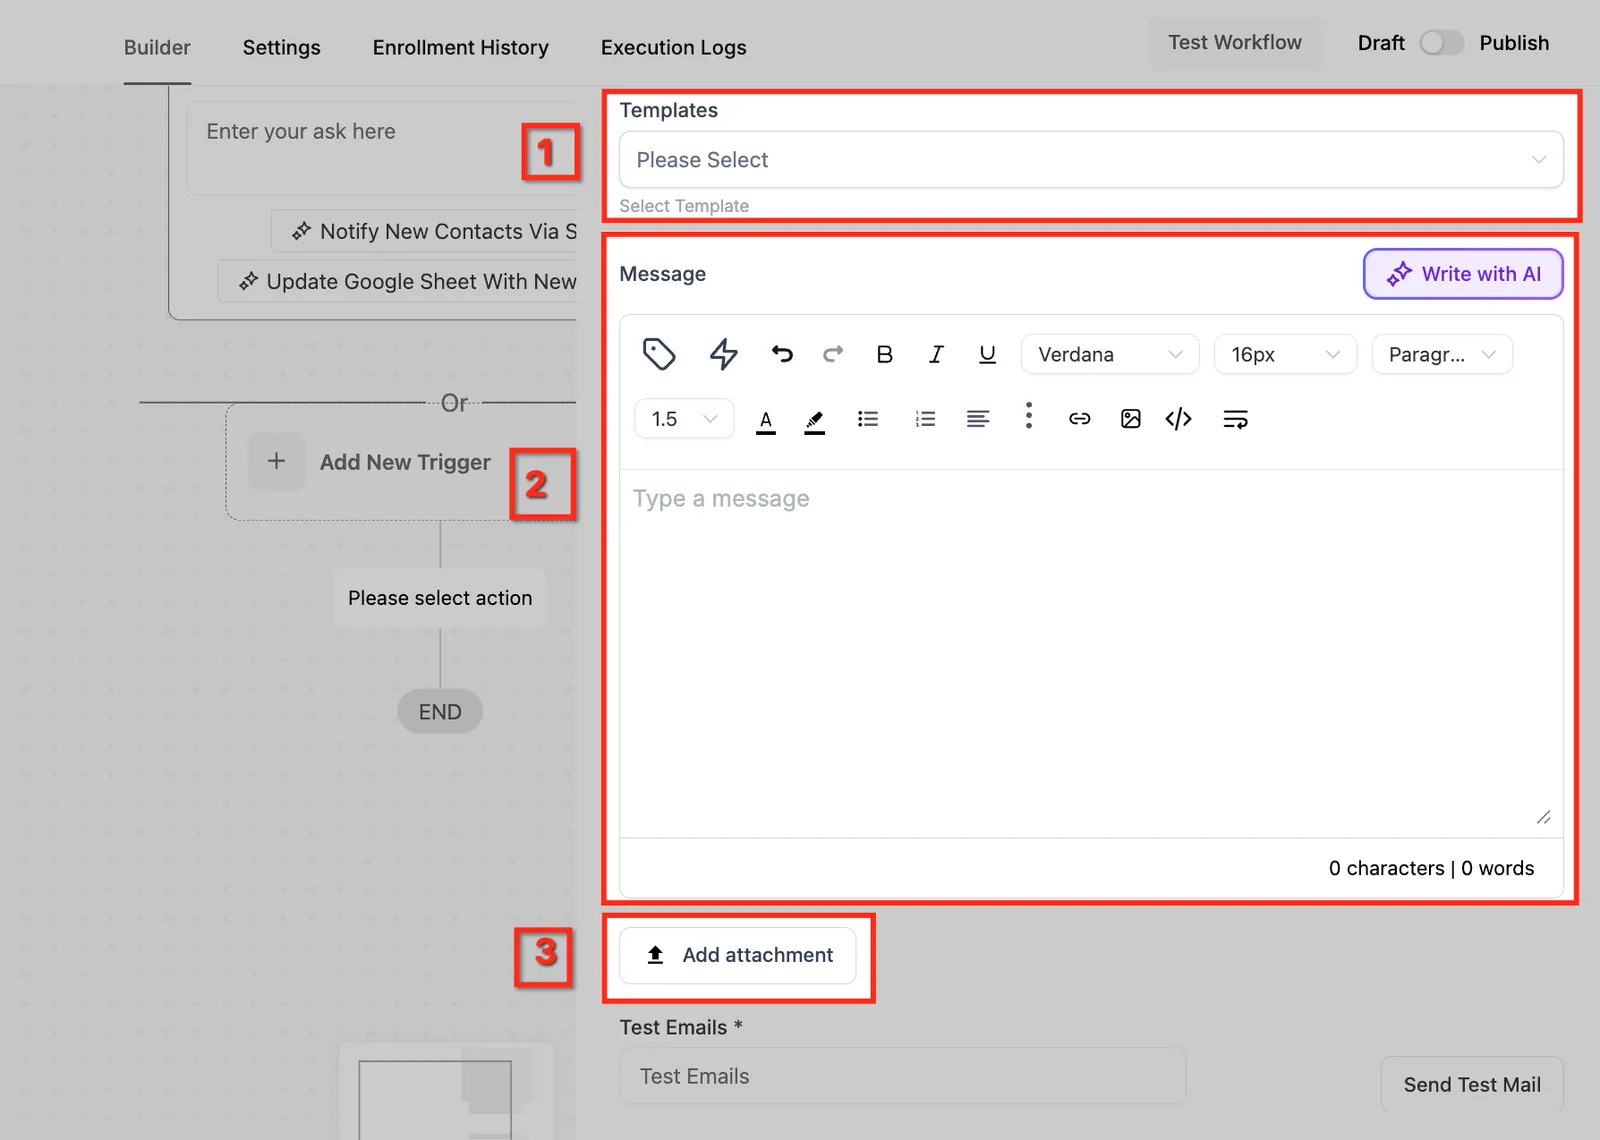Click Write with AI button
This screenshot has height=1140, width=1600.
(x=1463, y=274)
